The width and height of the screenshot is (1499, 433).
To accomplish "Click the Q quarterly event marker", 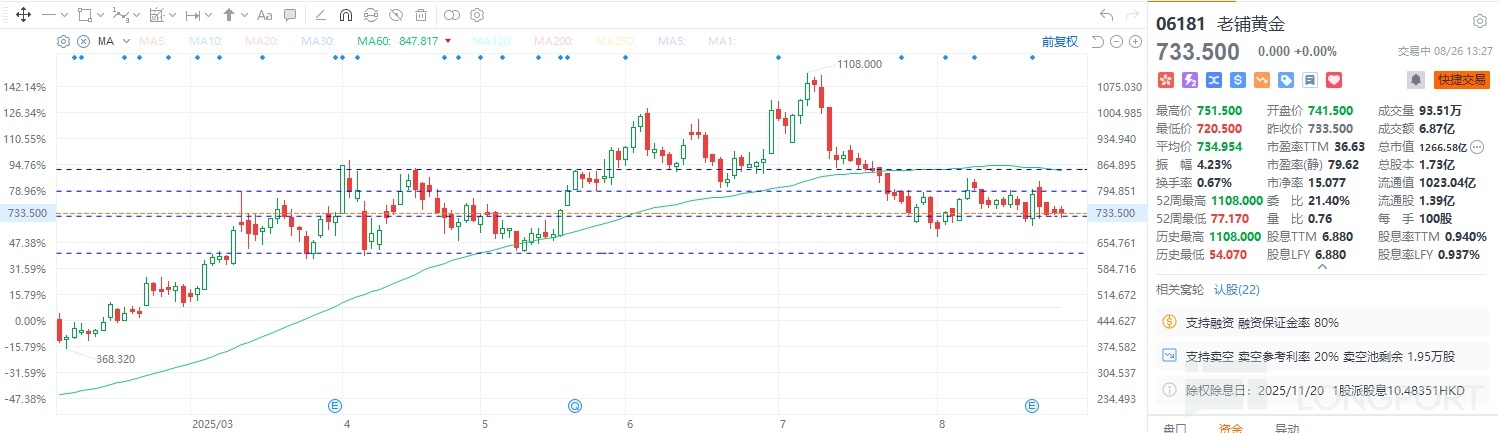I will [x=574, y=405].
